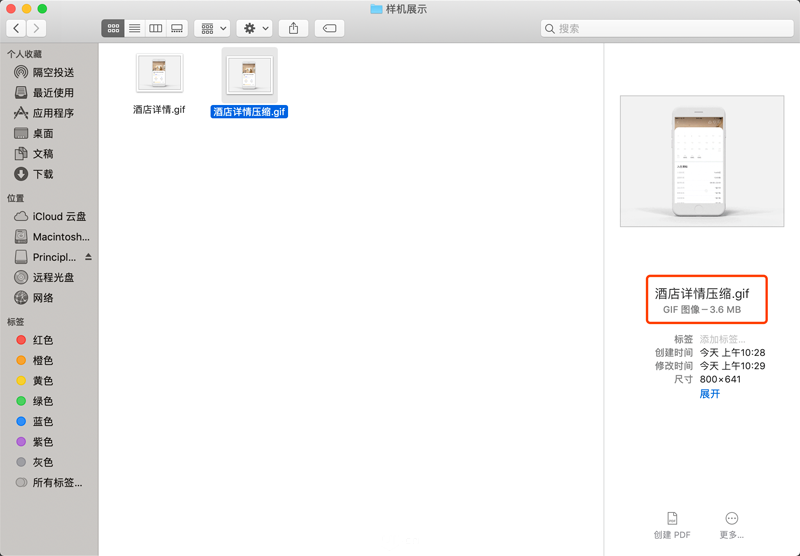Open the gear action menu

(x=255, y=29)
